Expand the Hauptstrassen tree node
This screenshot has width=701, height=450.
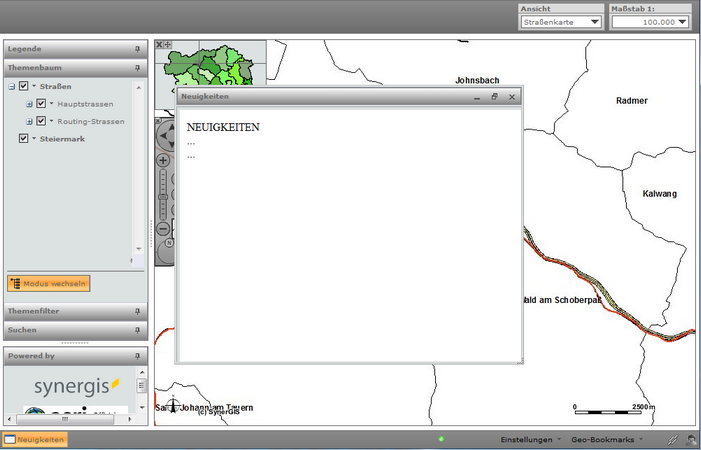coord(30,104)
